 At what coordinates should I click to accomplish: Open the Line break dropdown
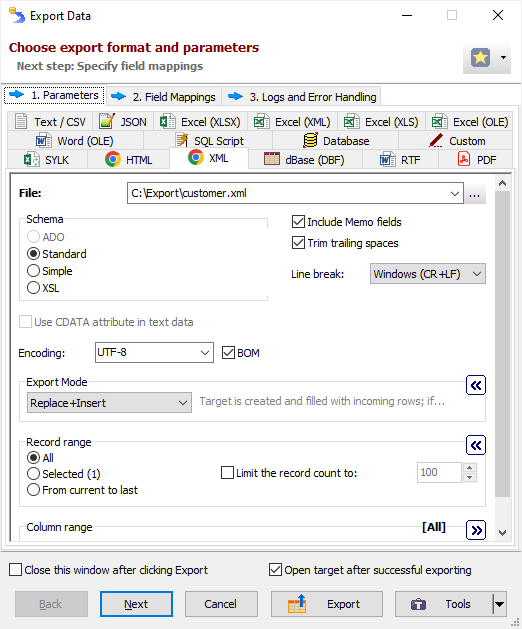[x=428, y=274]
